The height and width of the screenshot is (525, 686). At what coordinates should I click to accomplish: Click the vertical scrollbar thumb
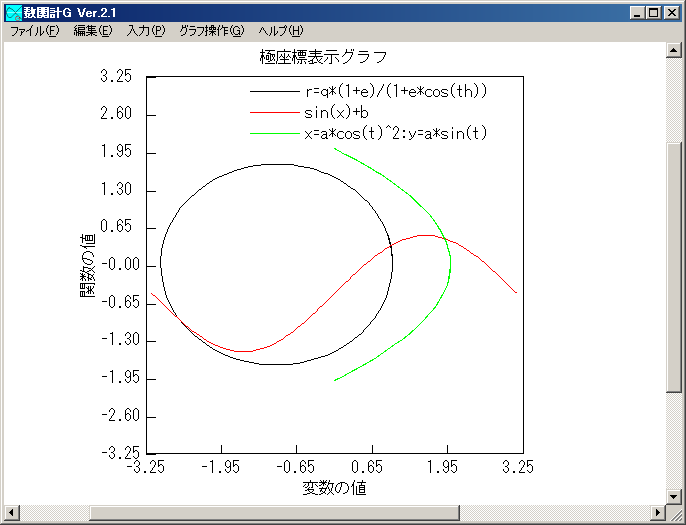pos(675,270)
